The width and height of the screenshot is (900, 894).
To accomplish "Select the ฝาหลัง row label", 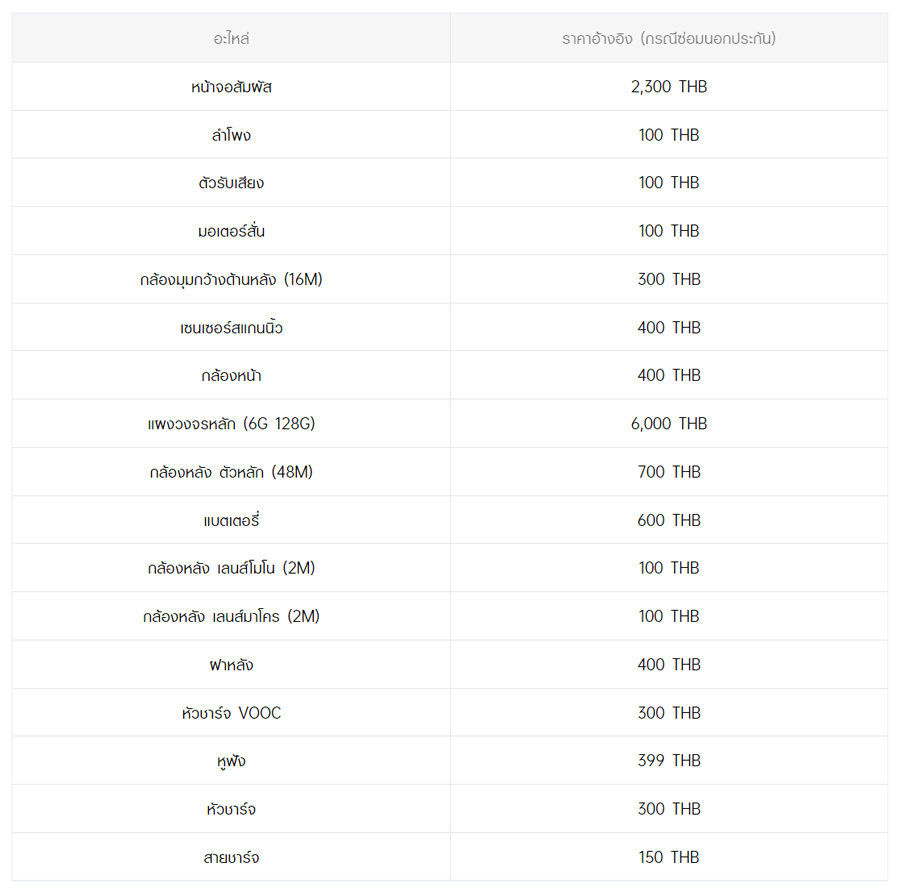I will click(231, 665).
